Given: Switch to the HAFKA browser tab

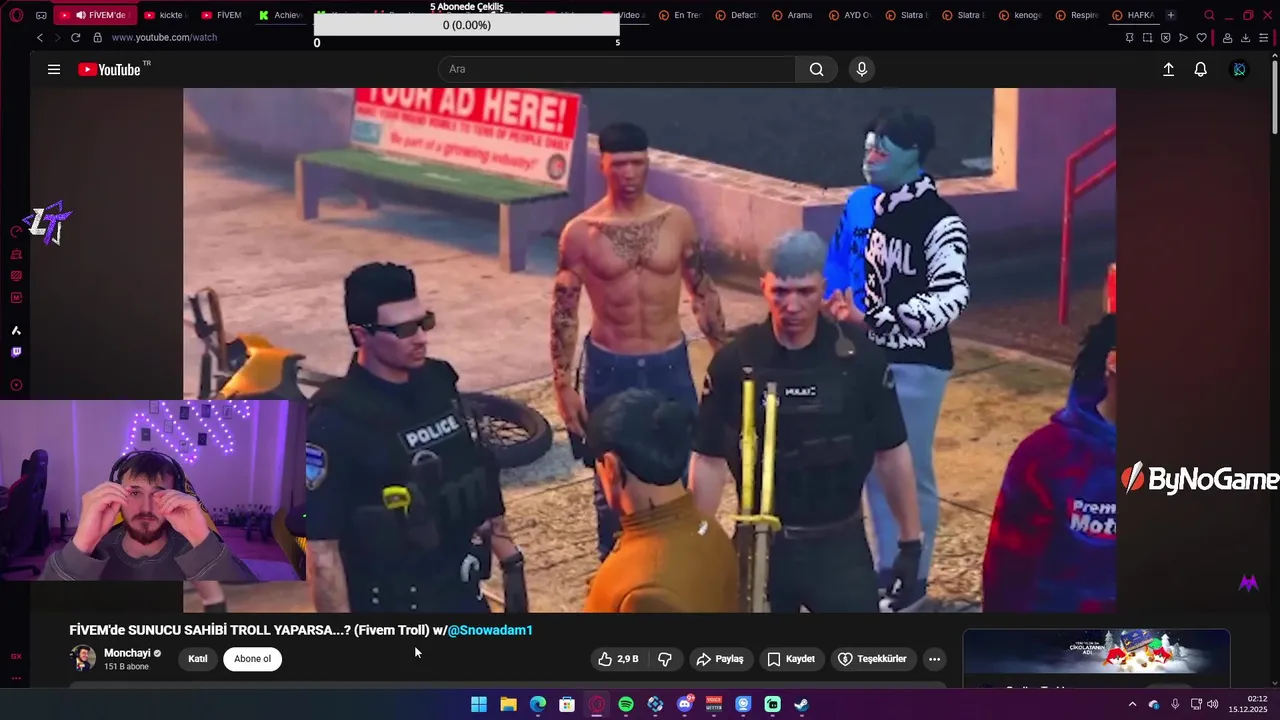Looking at the screenshot, I should point(1133,15).
